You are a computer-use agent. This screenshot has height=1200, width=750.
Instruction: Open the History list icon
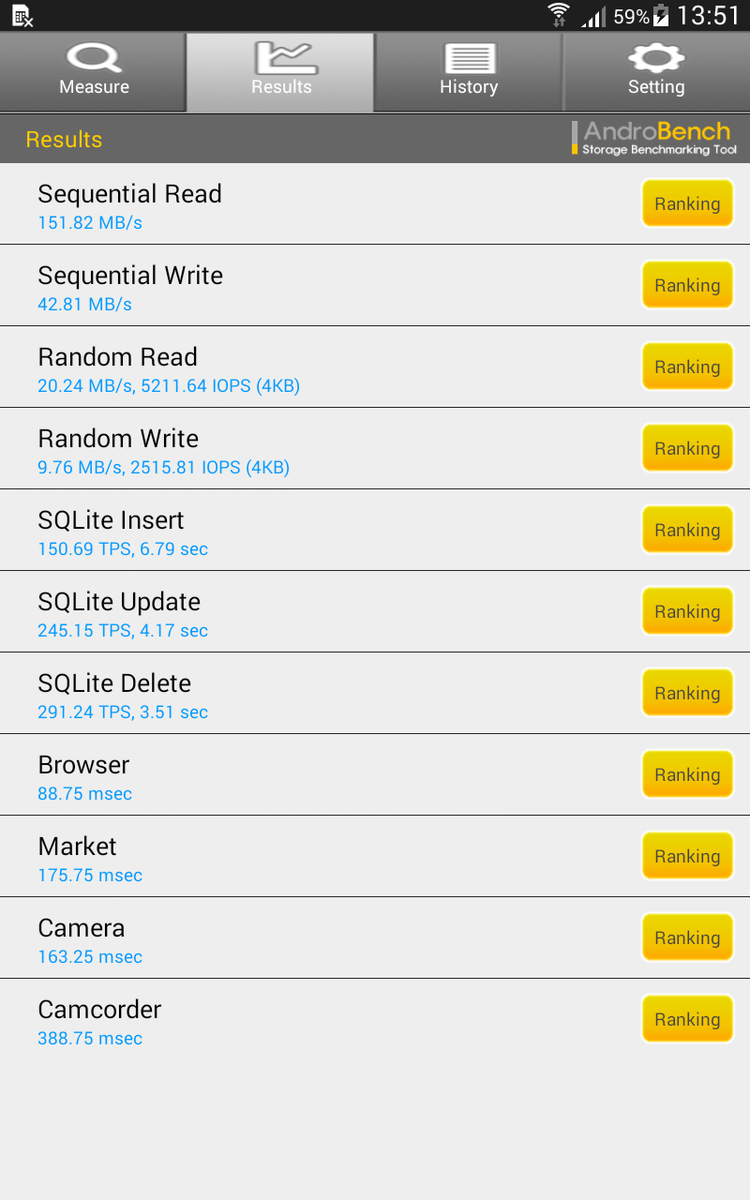click(468, 57)
